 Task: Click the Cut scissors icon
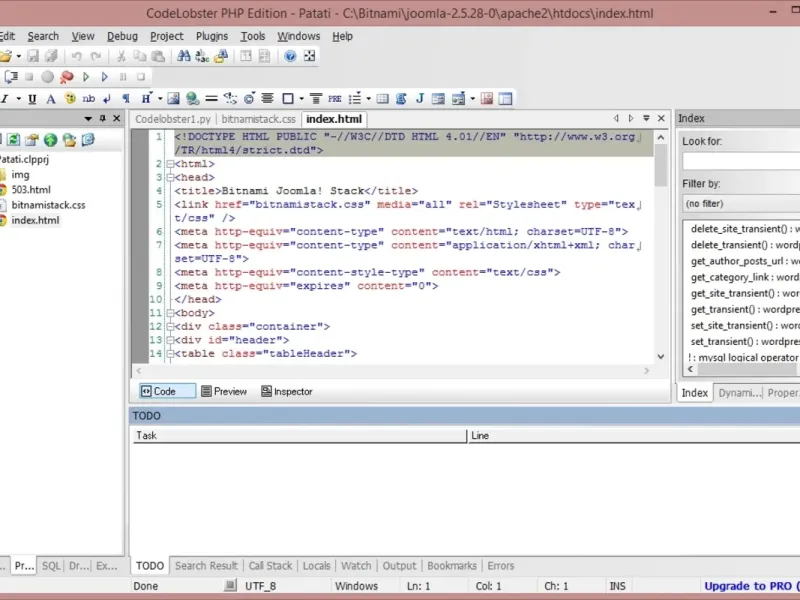(121, 57)
